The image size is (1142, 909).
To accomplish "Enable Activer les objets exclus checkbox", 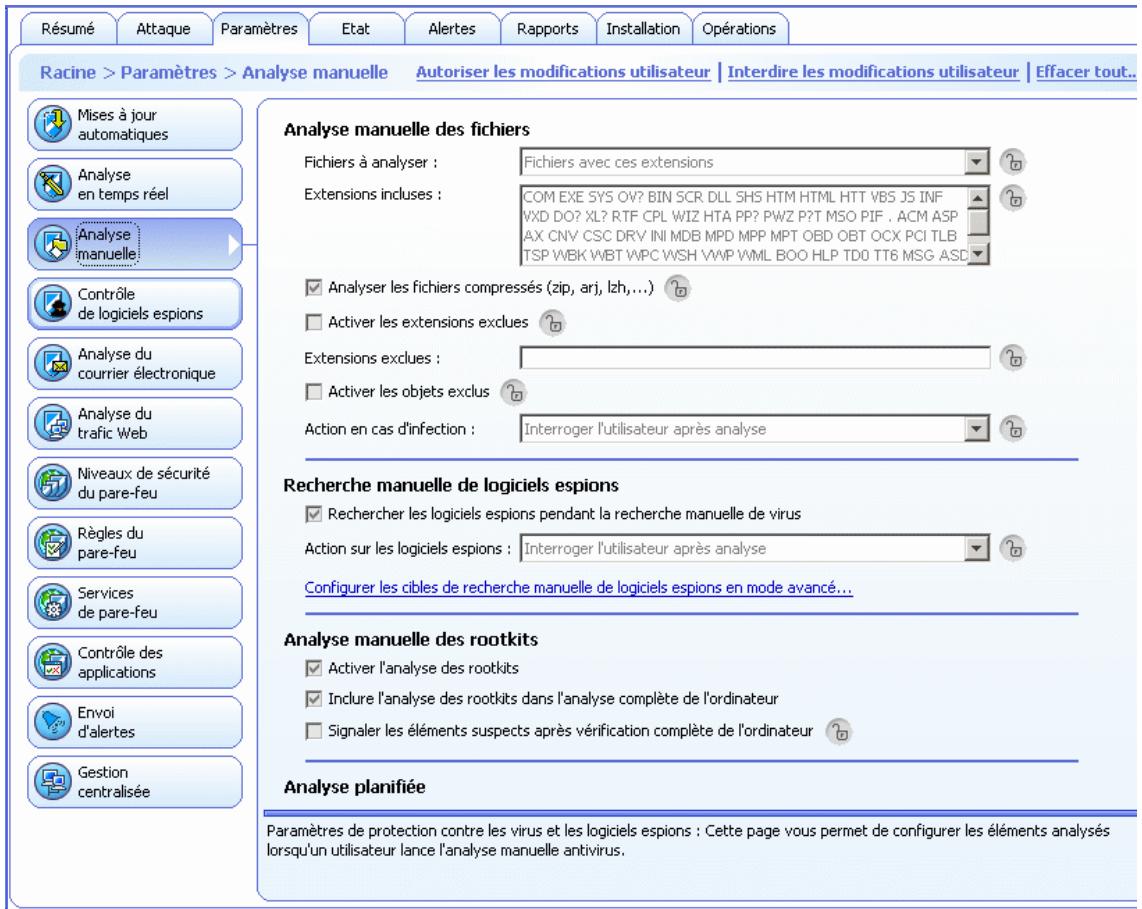I will [x=314, y=392].
